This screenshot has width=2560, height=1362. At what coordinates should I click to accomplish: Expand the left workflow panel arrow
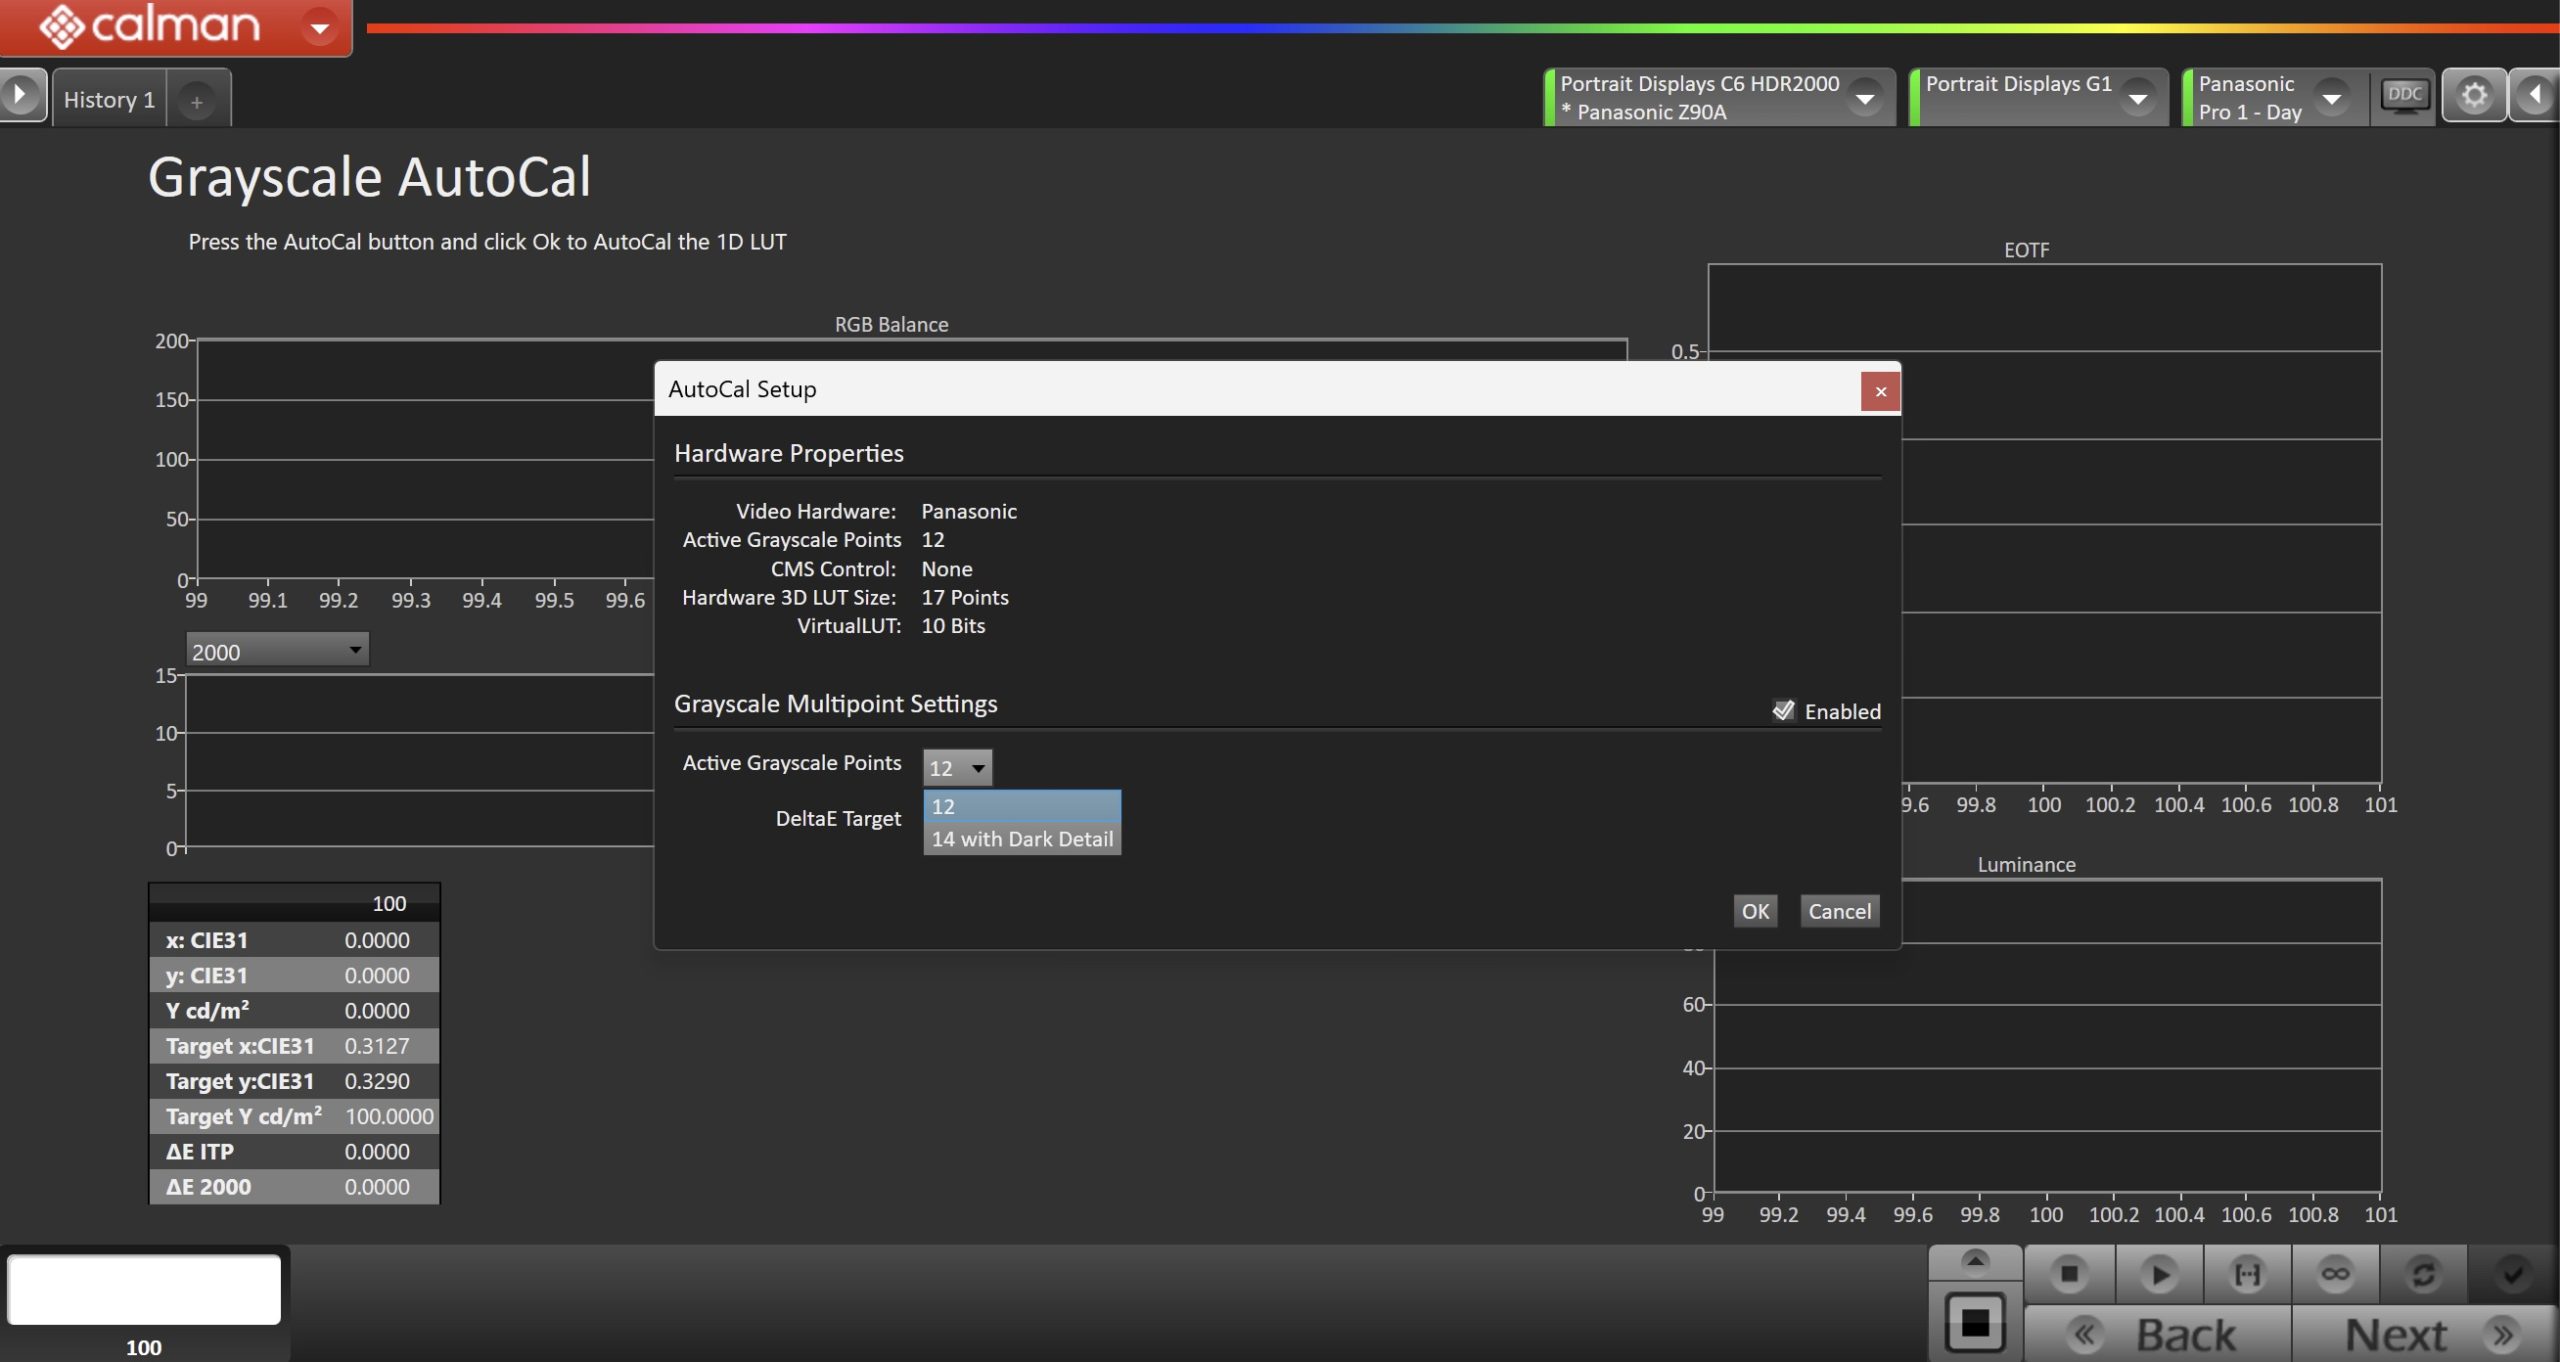pos(21,96)
